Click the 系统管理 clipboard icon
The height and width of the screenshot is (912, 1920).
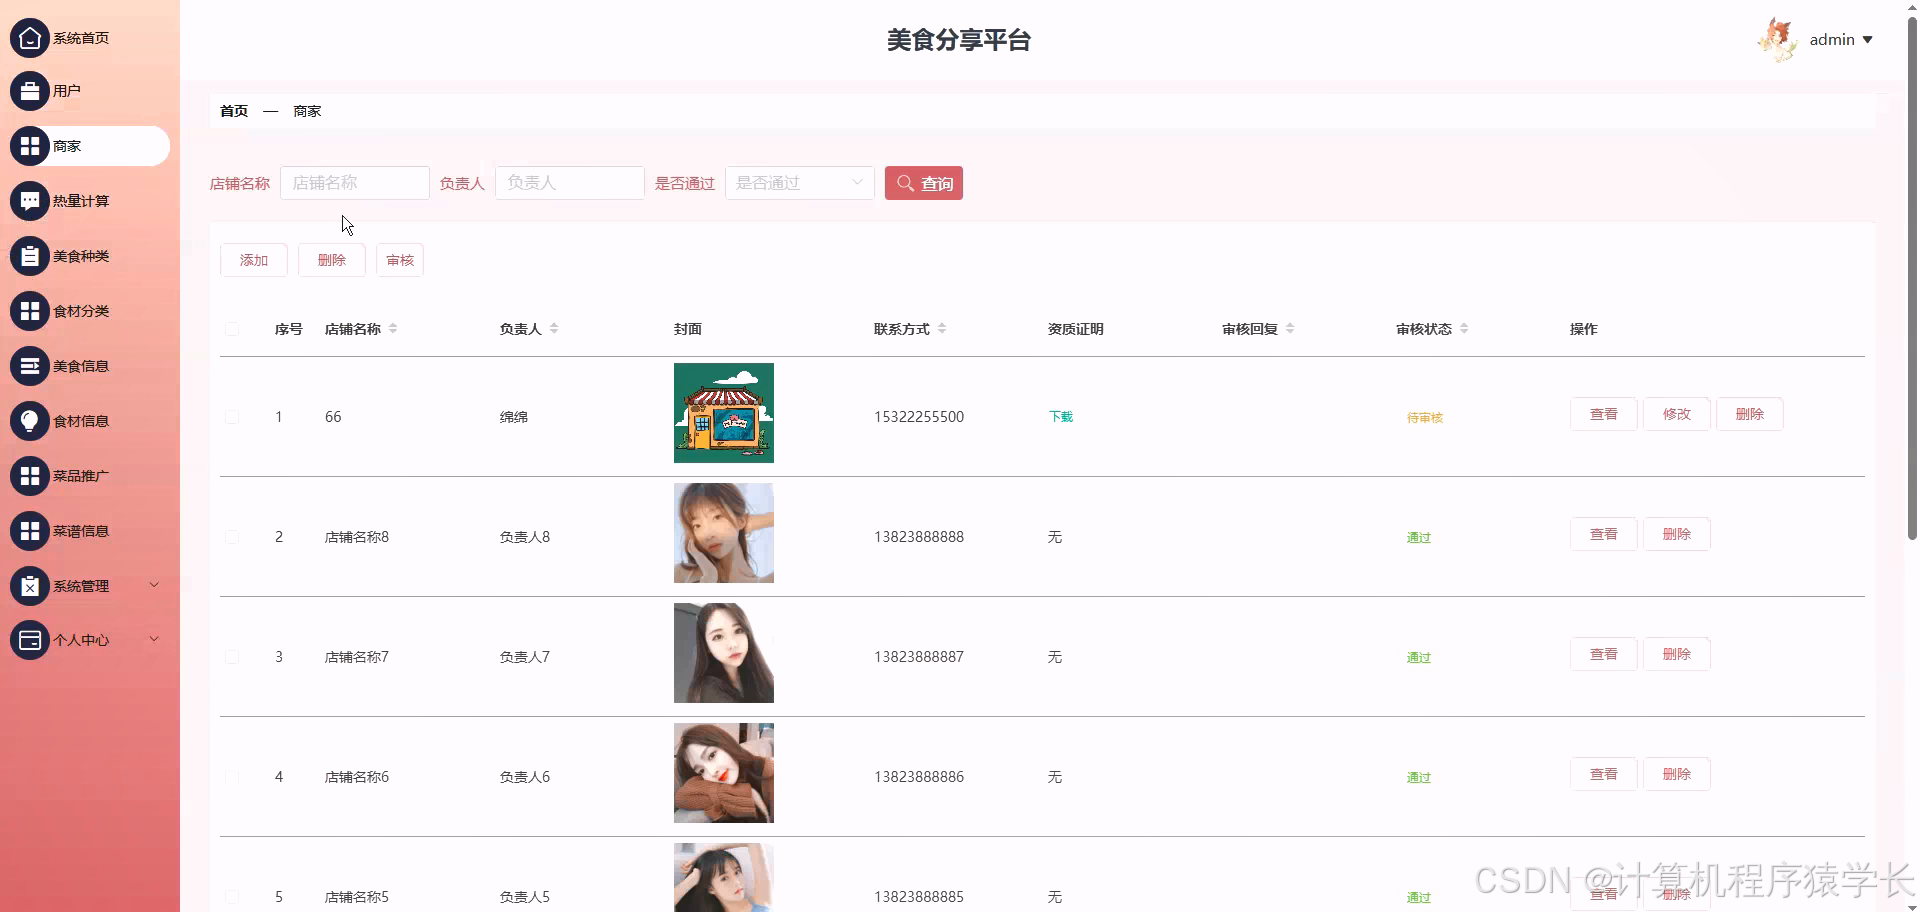pos(30,586)
